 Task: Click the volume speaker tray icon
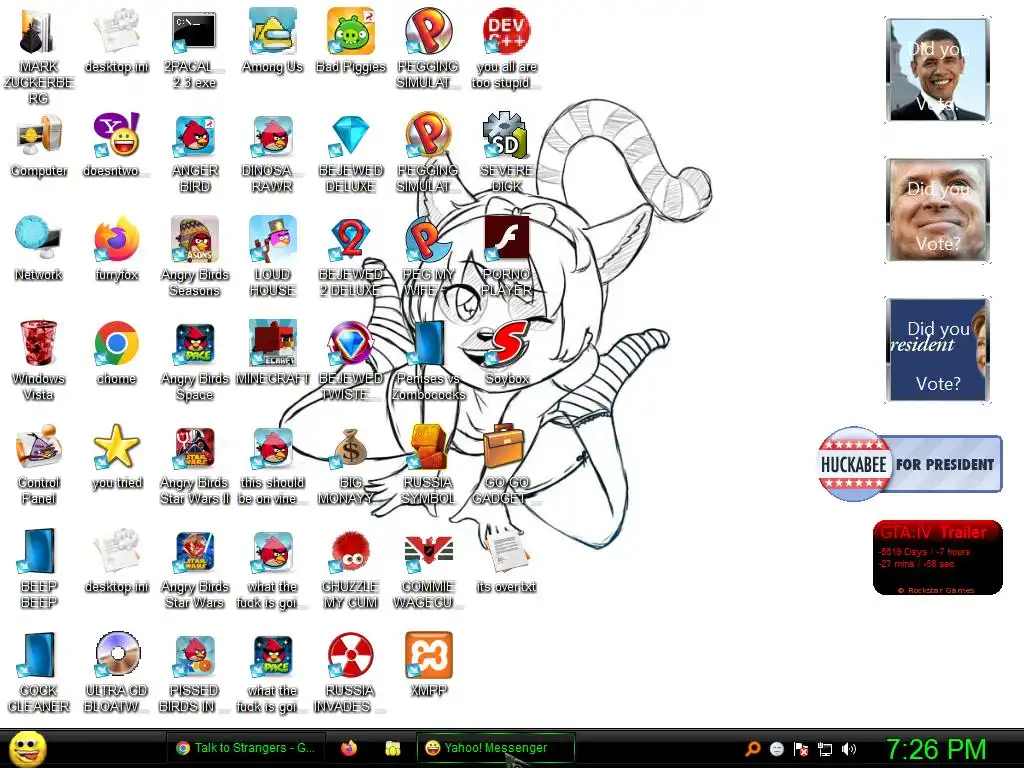pyautogui.click(x=849, y=748)
